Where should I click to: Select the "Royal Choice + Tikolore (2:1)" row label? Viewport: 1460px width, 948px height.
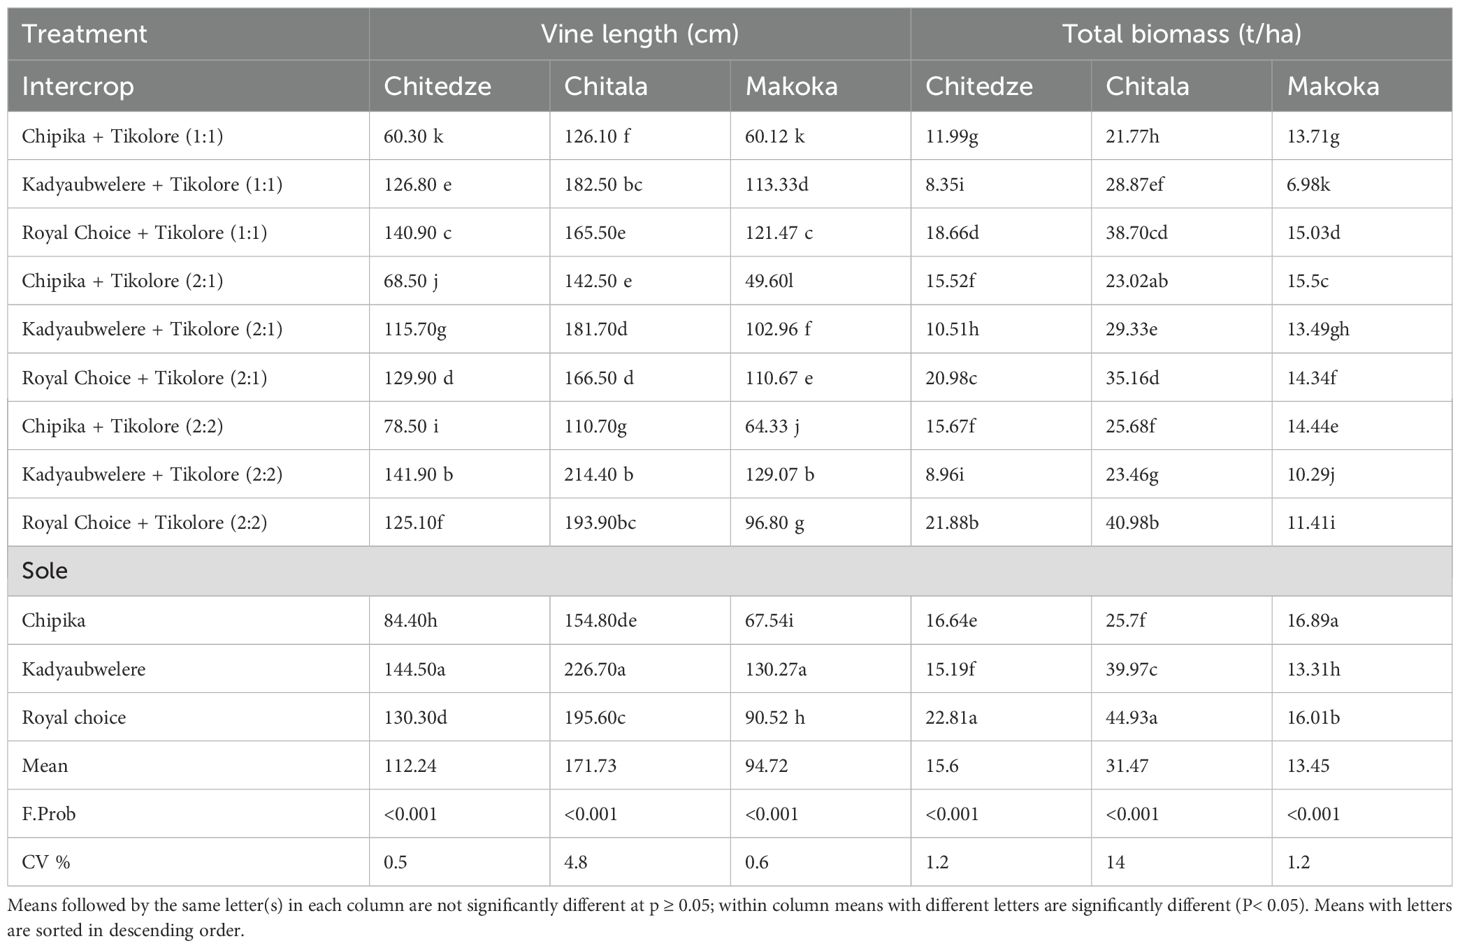144,378
